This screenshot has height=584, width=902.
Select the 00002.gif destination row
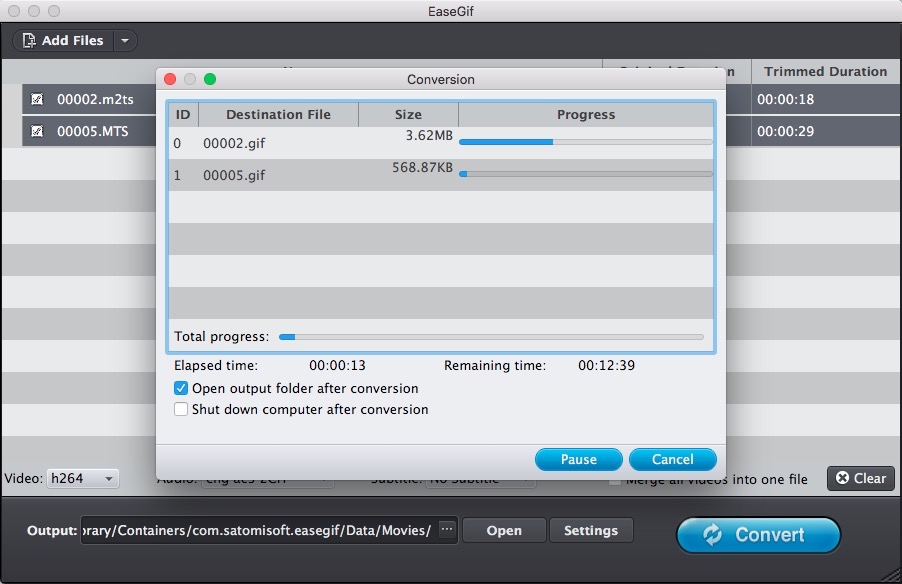click(441, 143)
